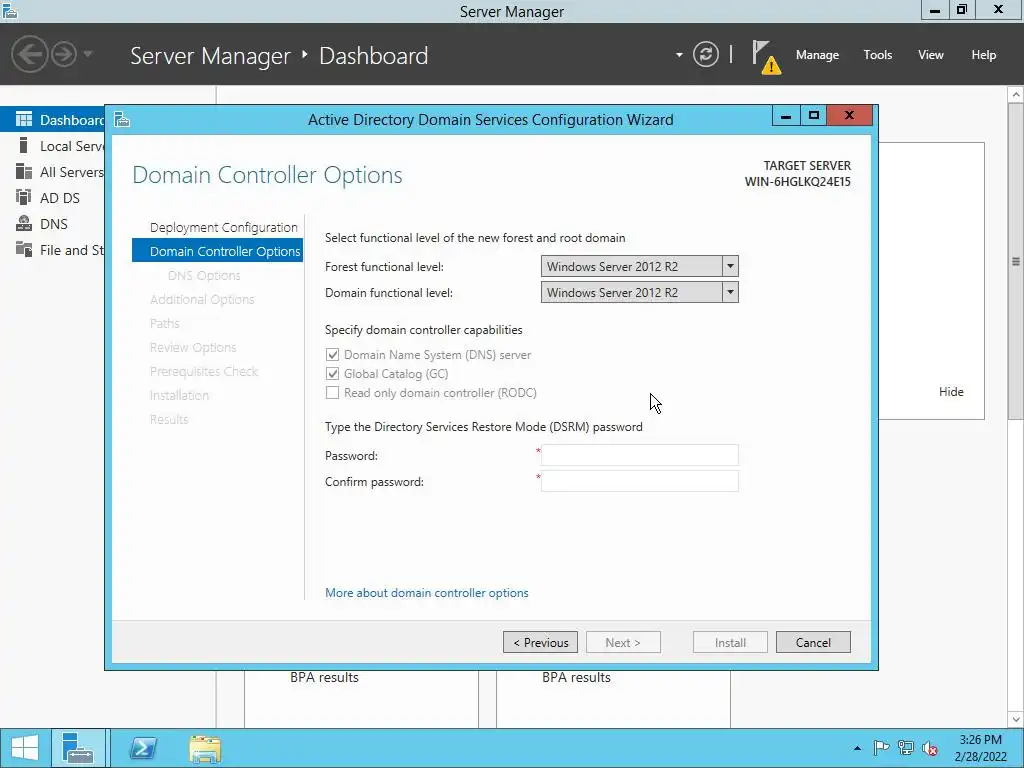Image resolution: width=1024 pixels, height=768 pixels.
Task: Click the Server Manager forward arrow
Action: pyautogui.click(x=64, y=54)
